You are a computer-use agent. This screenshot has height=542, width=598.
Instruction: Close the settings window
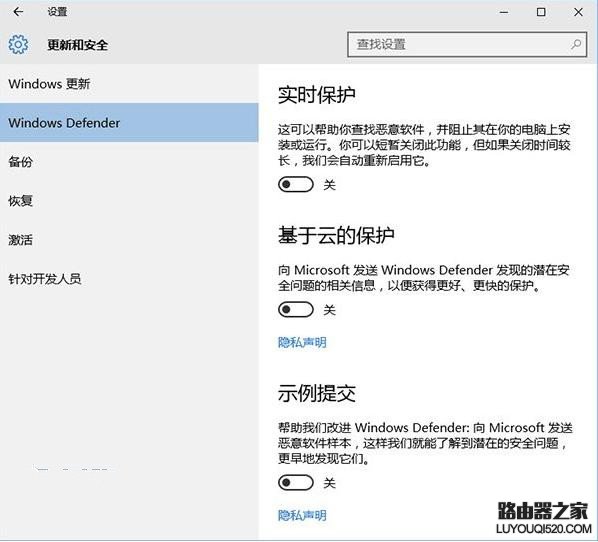[x=578, y=12]
